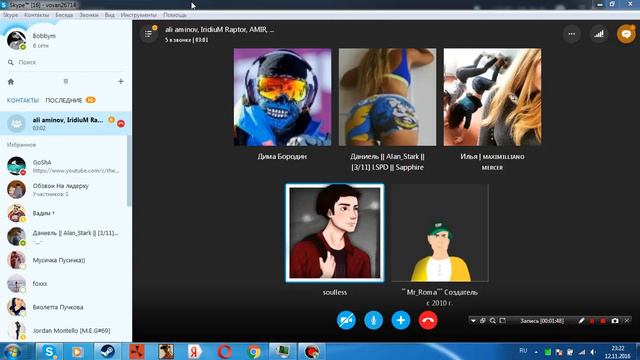Select the soulless participant picture
The image size is (640, 360).
(x=335, y=233)
